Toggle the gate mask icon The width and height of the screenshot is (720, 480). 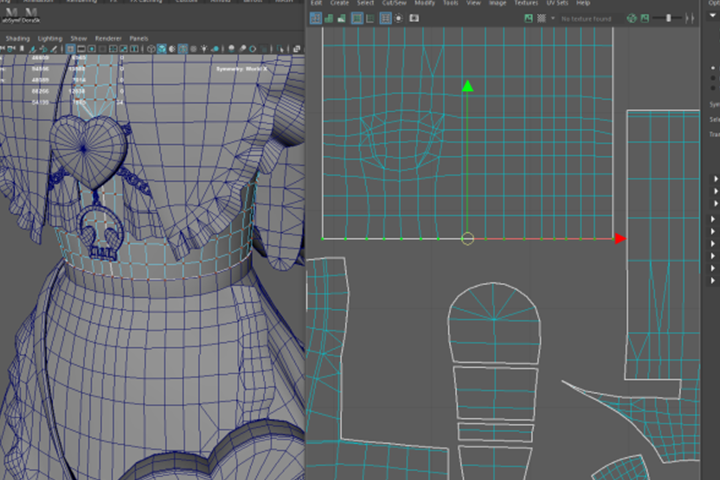pos(102,49)
